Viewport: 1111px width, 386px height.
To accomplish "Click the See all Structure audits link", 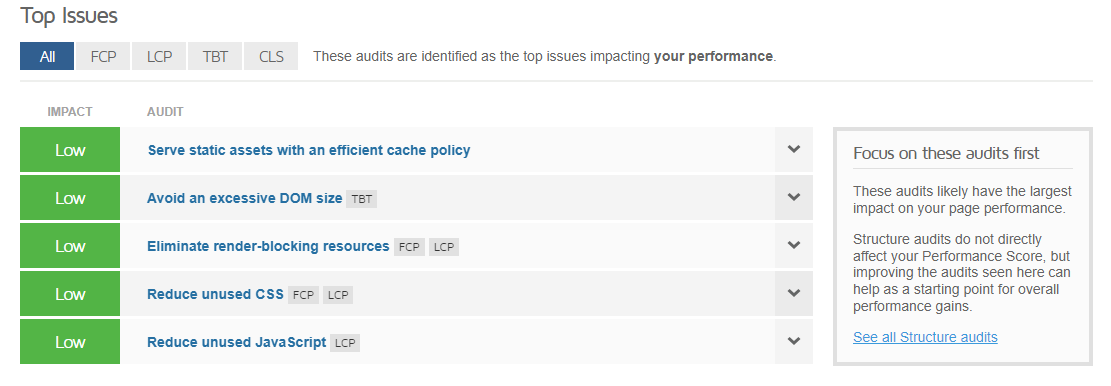I will tap(925, 337).
